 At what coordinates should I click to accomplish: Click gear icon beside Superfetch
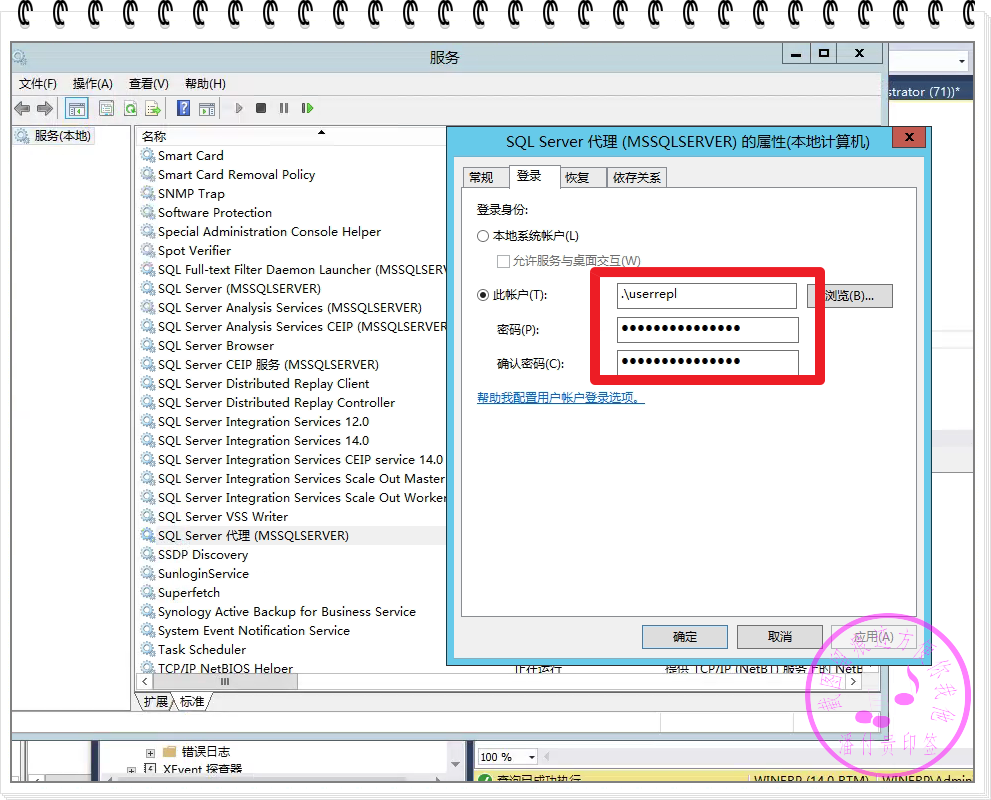pos(148,592)
